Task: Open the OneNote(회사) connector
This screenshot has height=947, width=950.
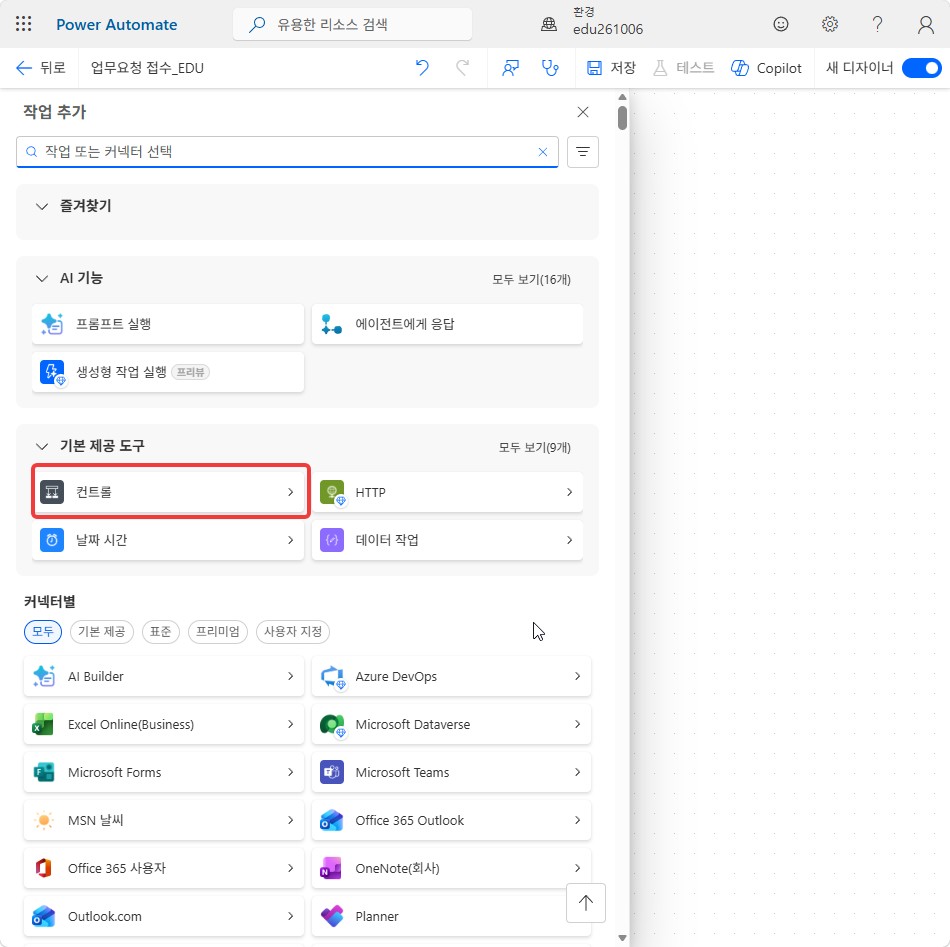Action: click(451, 868)
